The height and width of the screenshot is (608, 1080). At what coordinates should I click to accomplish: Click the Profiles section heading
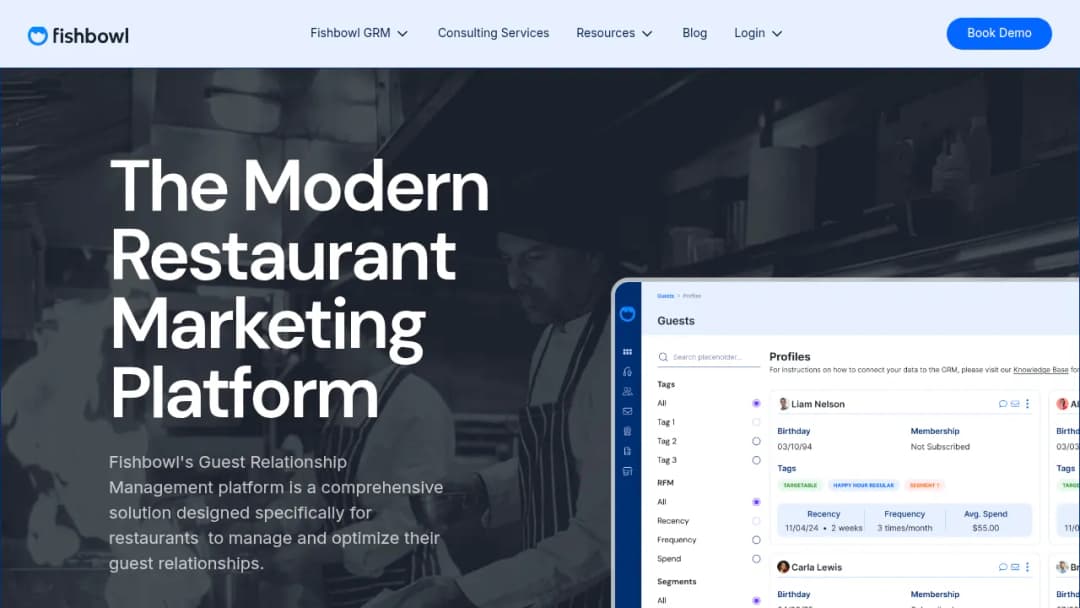tap(789, 357)
